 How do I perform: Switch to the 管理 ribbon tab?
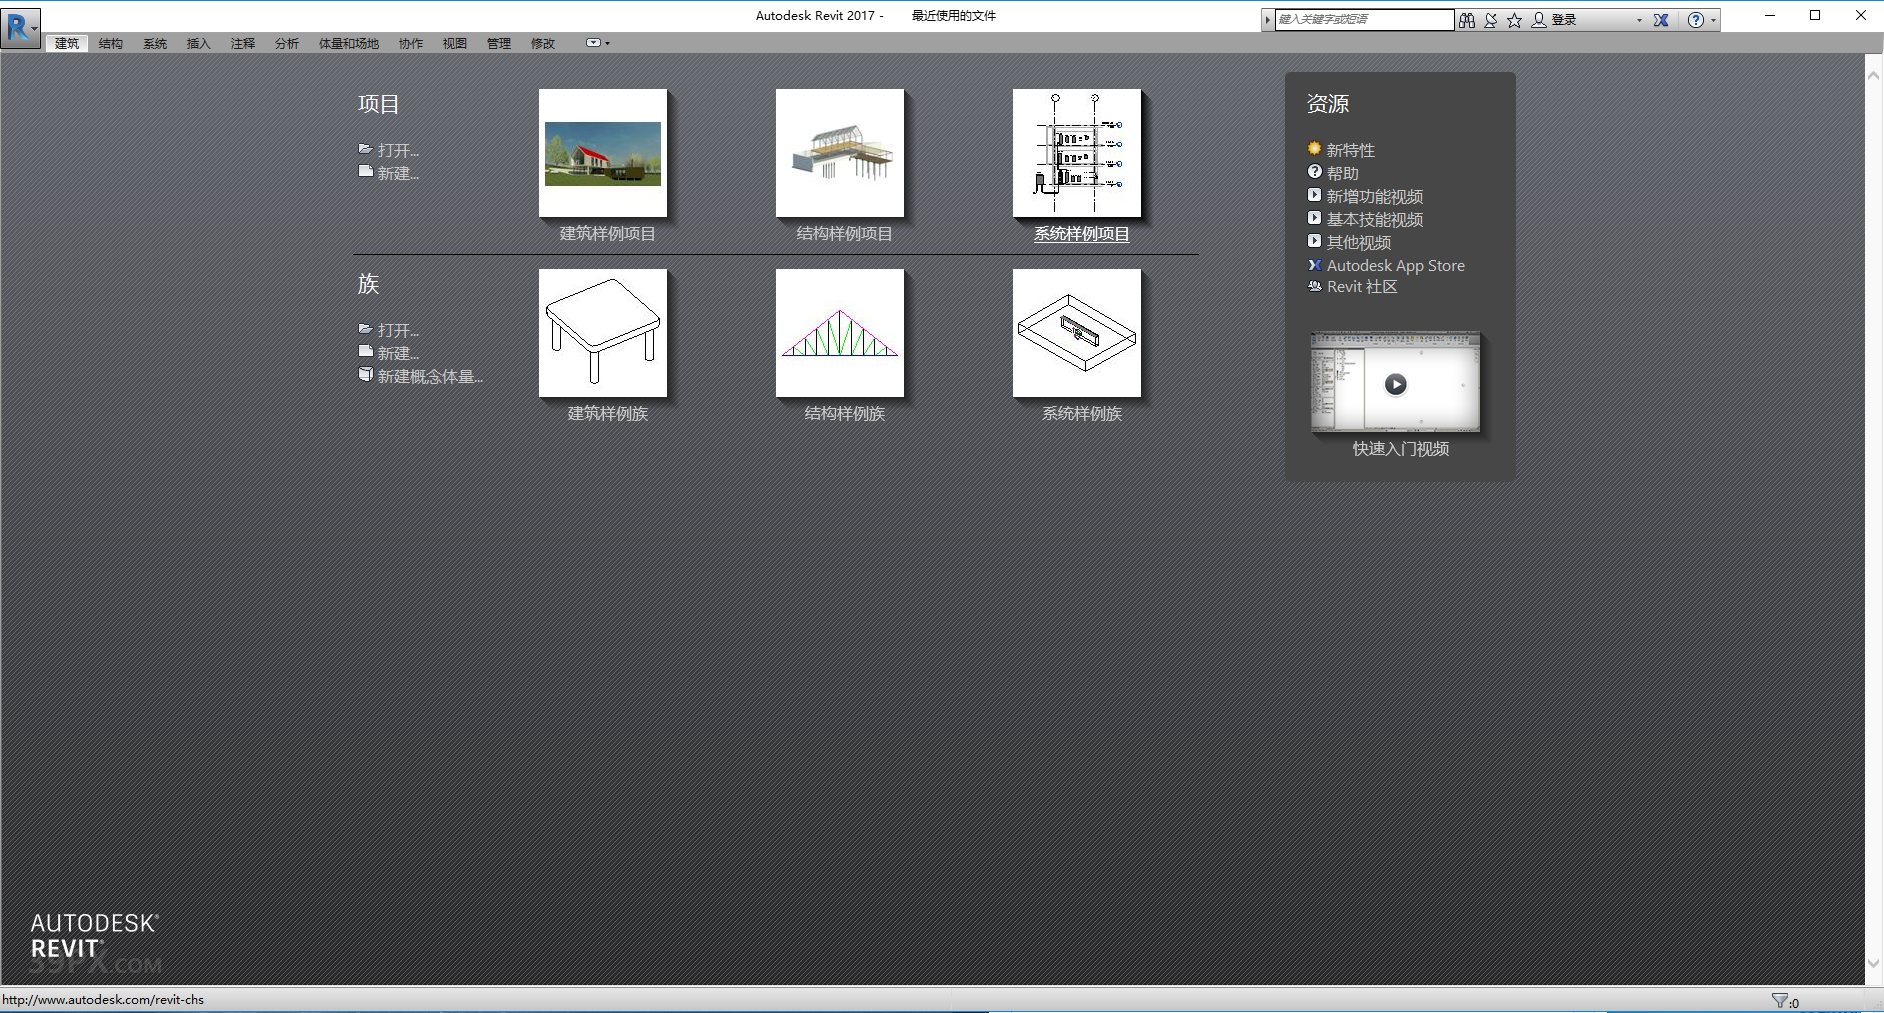coord(499,44)
